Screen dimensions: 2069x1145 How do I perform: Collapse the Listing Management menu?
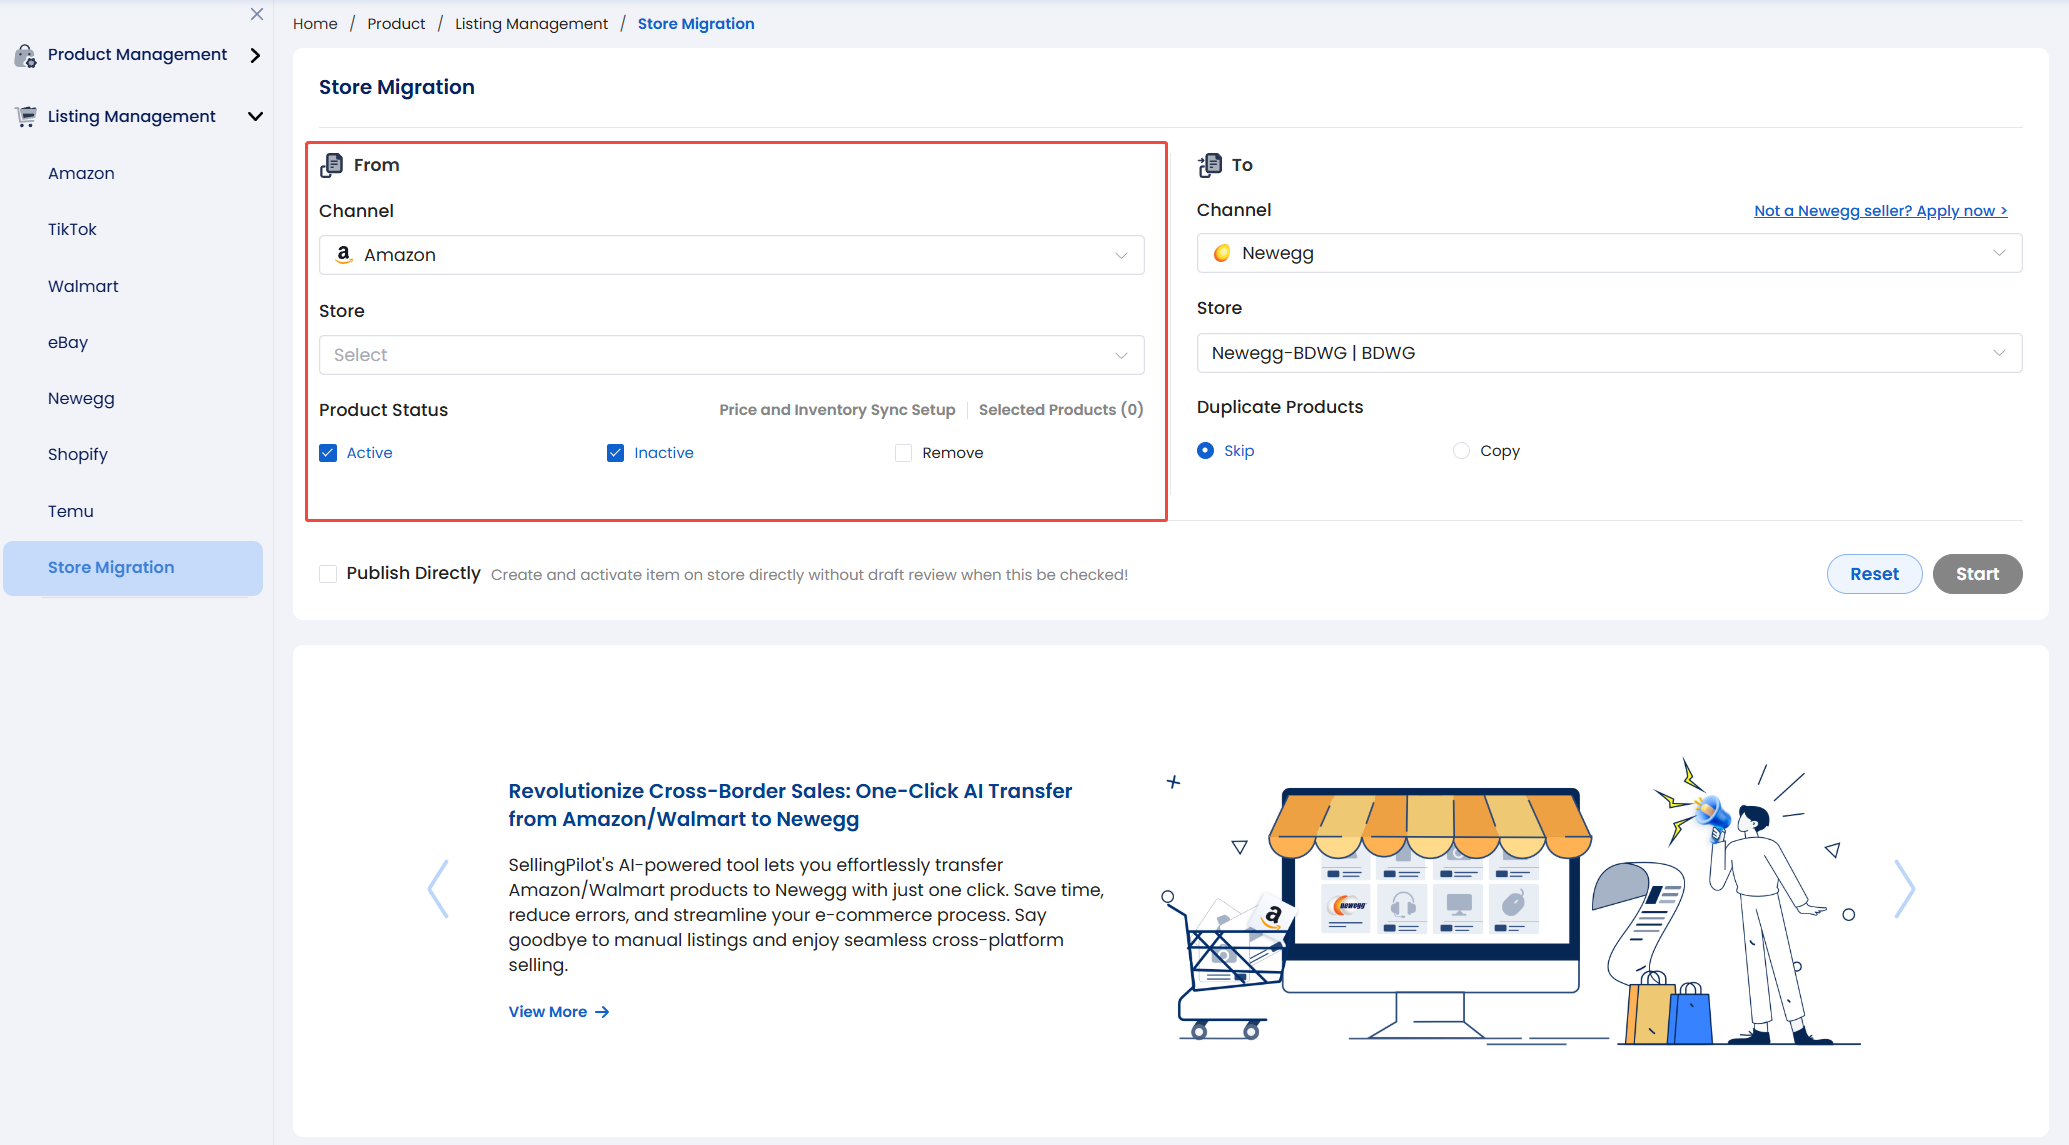point(255,116)
